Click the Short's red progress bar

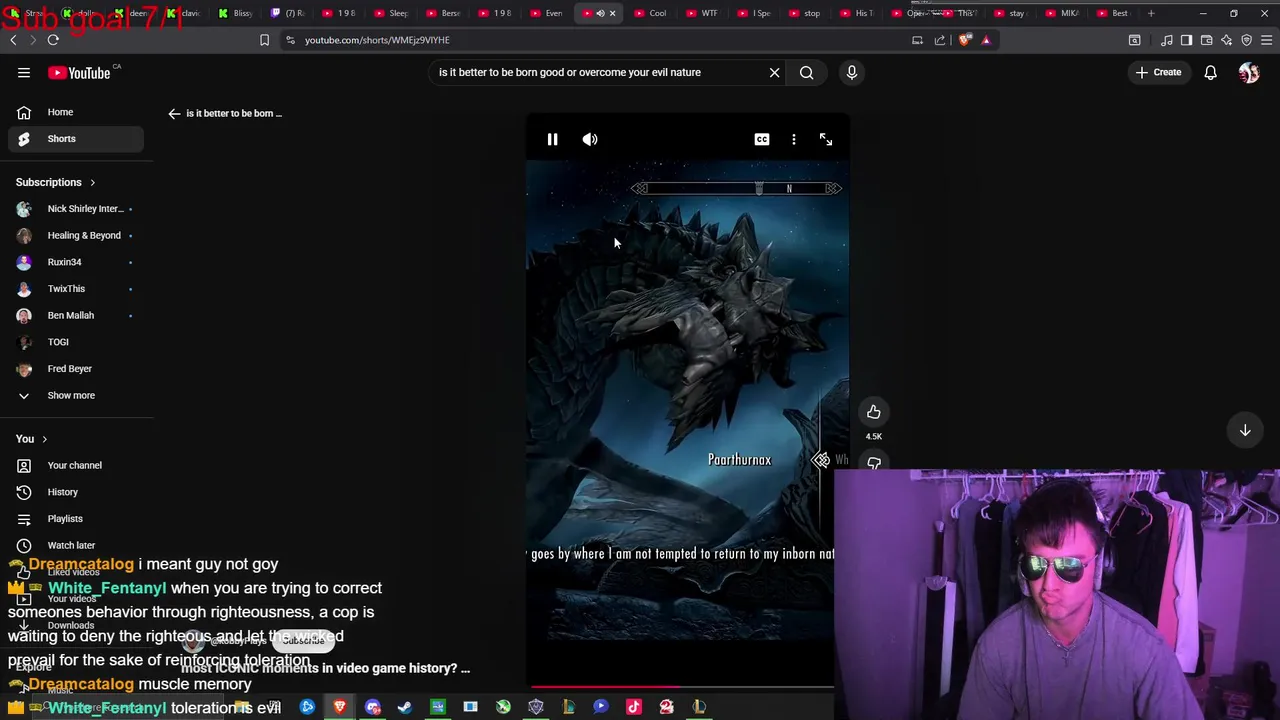tap(680, 687)
